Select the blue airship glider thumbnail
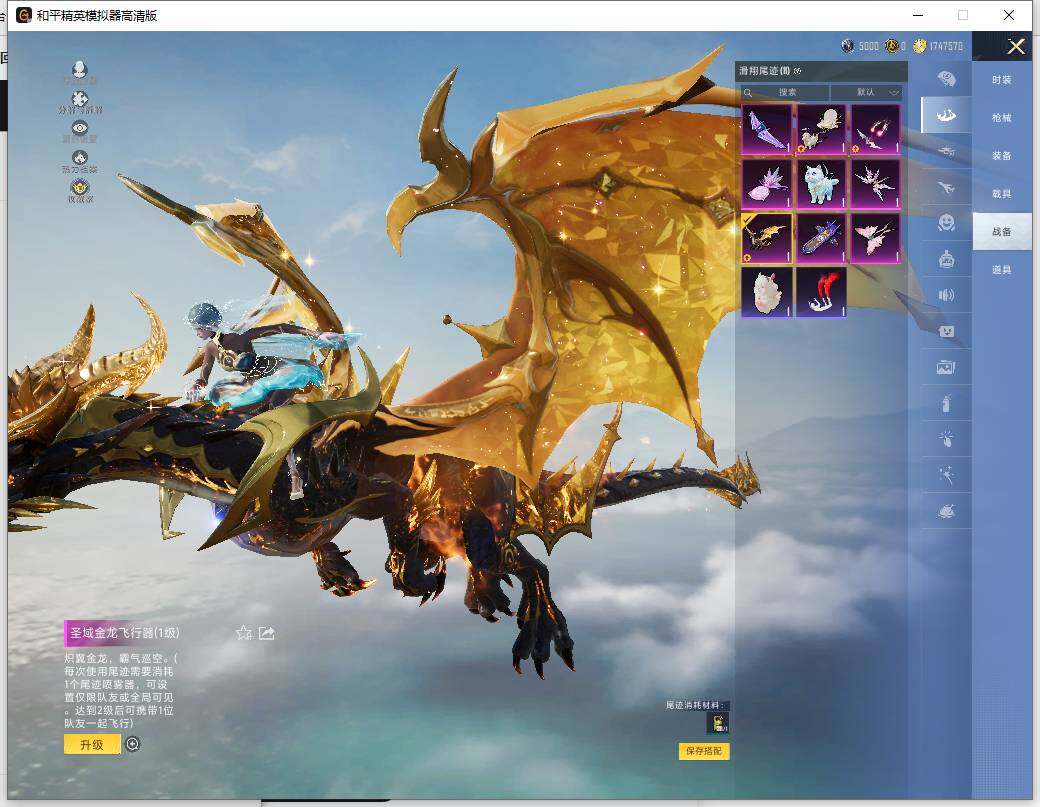1040x807 pixels. [820, 238]
